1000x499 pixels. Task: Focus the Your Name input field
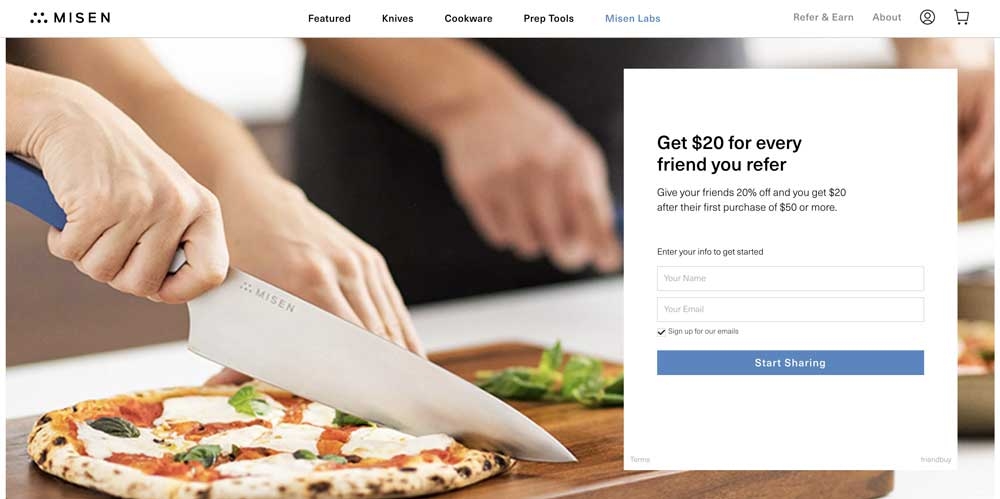click(790, 278)
